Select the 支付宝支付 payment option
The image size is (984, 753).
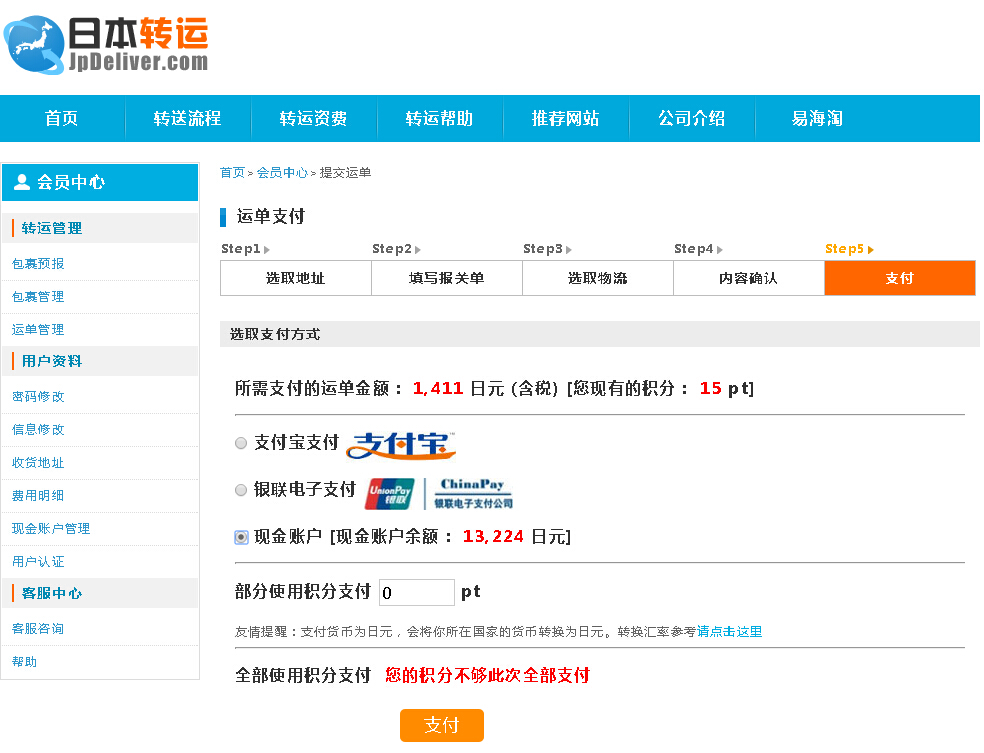241,443
